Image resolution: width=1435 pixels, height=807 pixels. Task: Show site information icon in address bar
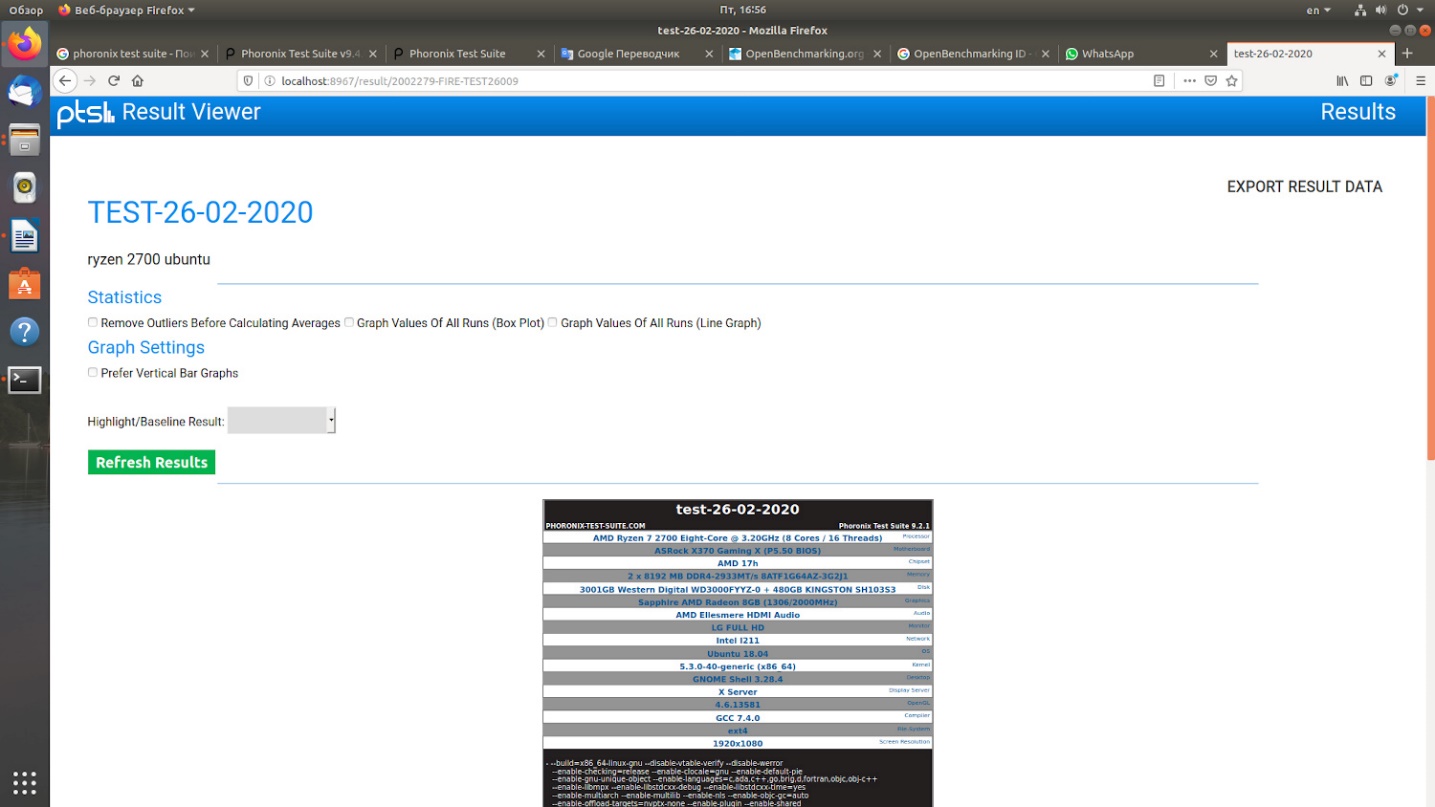(270, 81)
